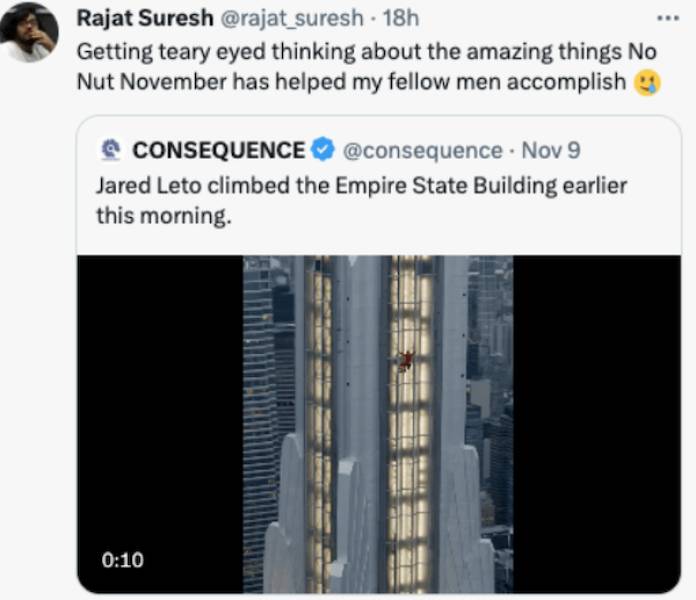Click the red climber in the video
696x600 pixels.
coord(406,360)
